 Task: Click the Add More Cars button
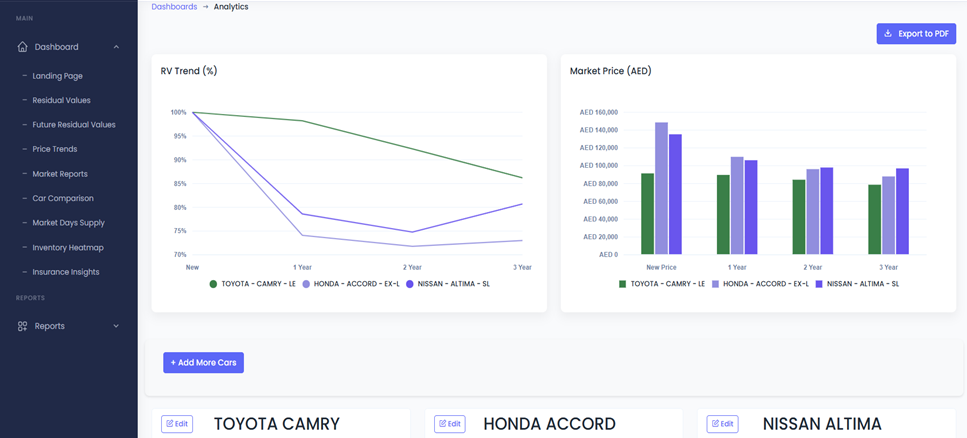click(x=203, y=362)
